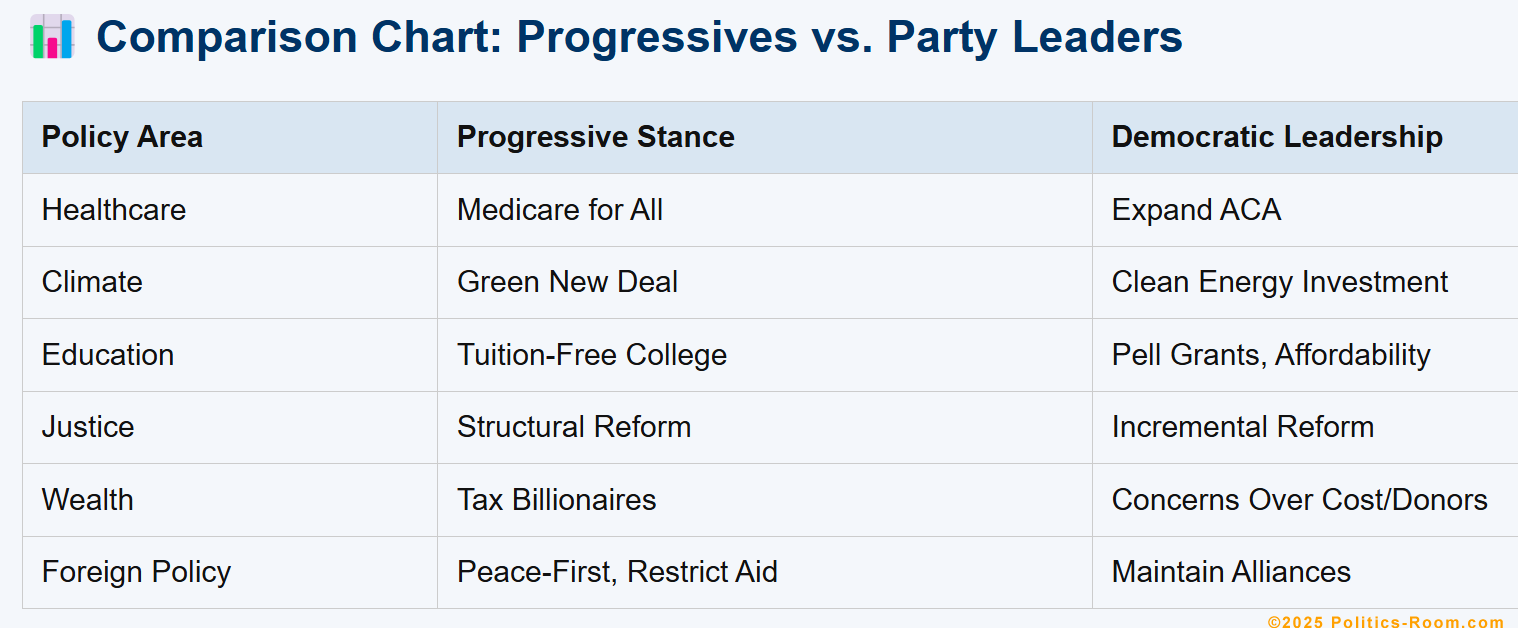This screenshot has width=1518, height=628.
Task: Click the Structural Reform cell
Action: 765,428
